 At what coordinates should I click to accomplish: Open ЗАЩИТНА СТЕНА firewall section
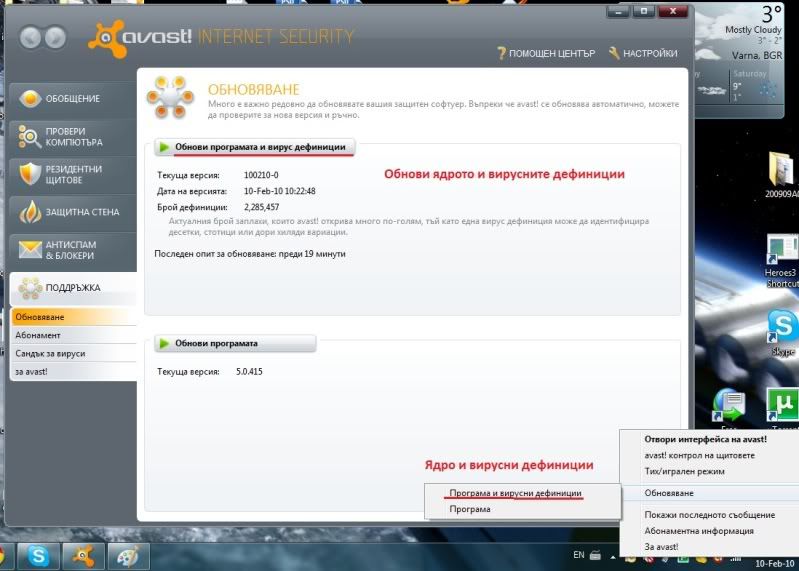pos(72,212)
